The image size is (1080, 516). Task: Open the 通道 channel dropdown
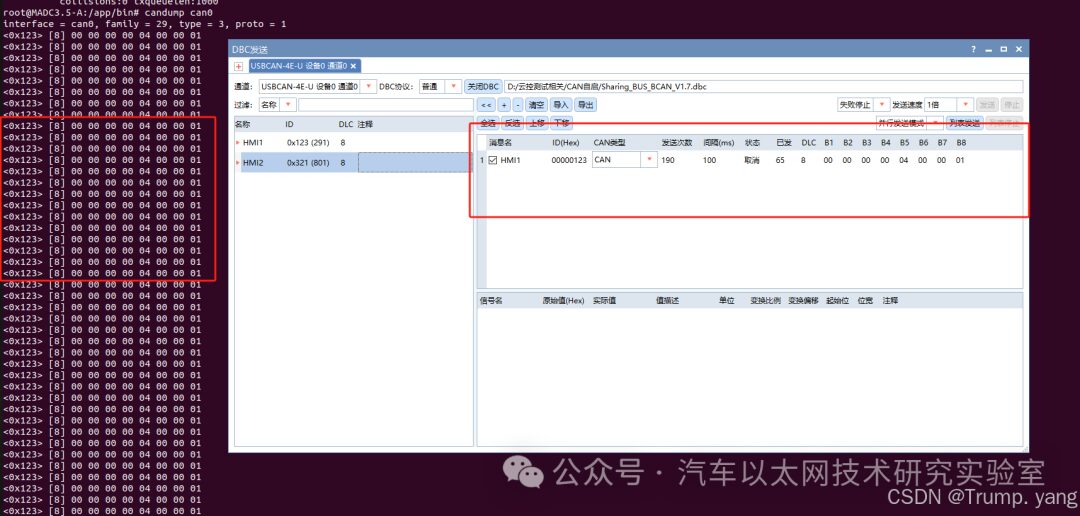[368, 87]
